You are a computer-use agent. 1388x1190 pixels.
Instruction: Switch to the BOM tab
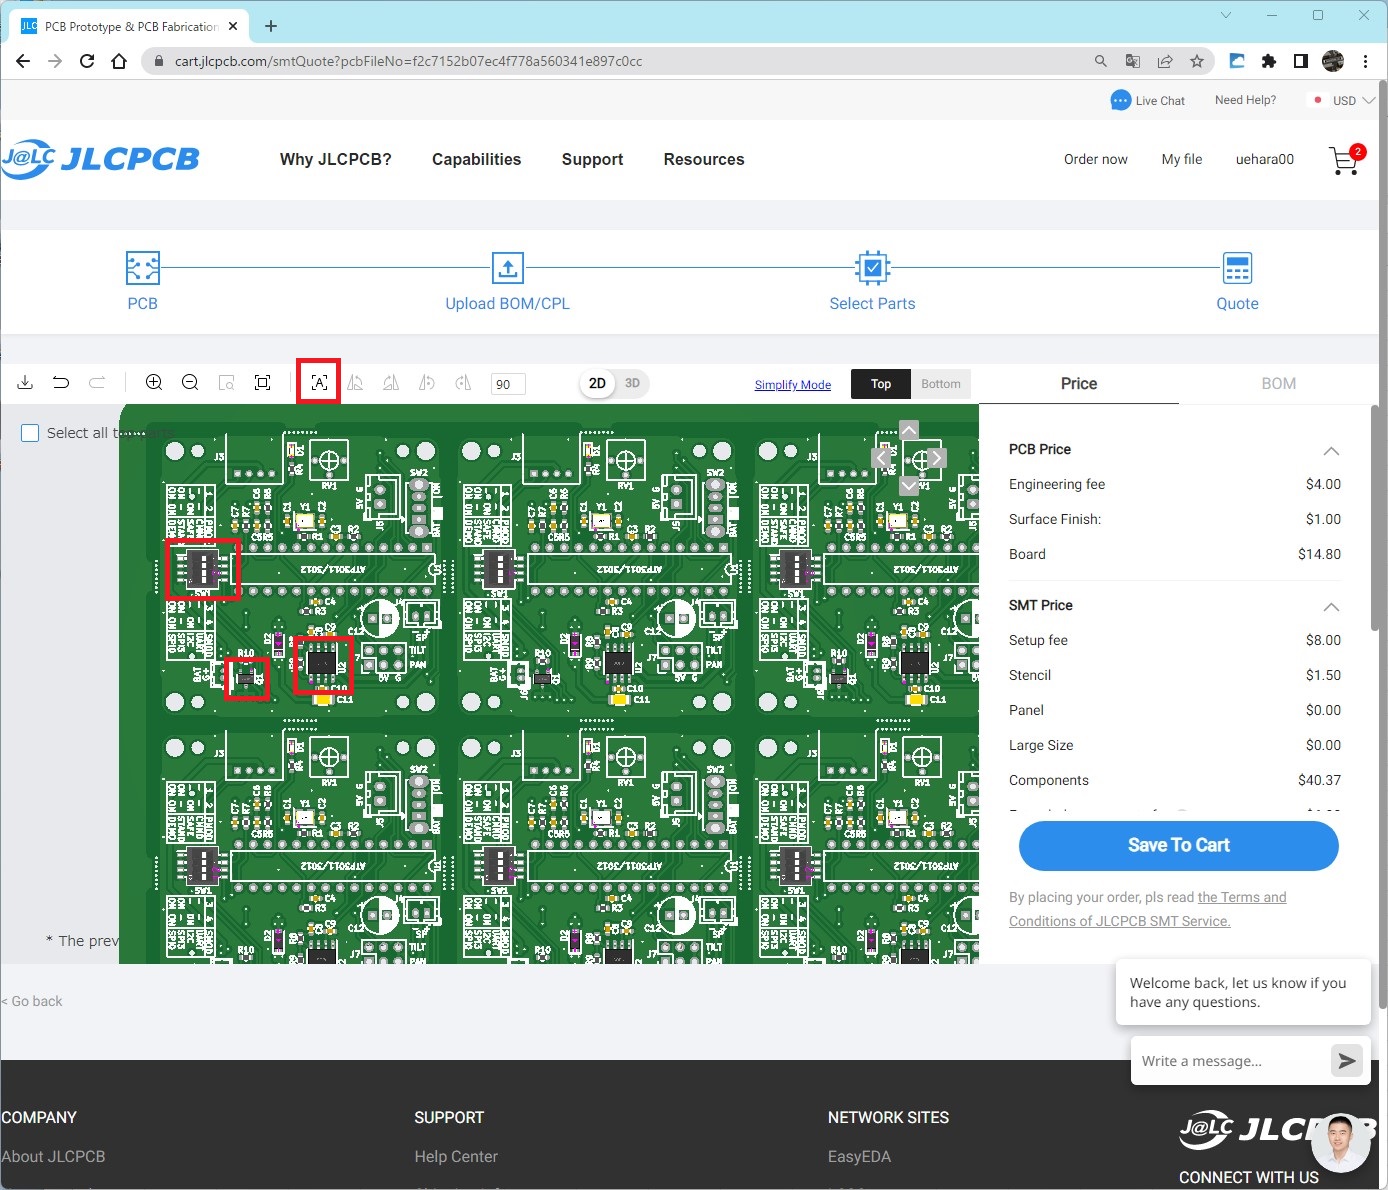pos(1278,383)
